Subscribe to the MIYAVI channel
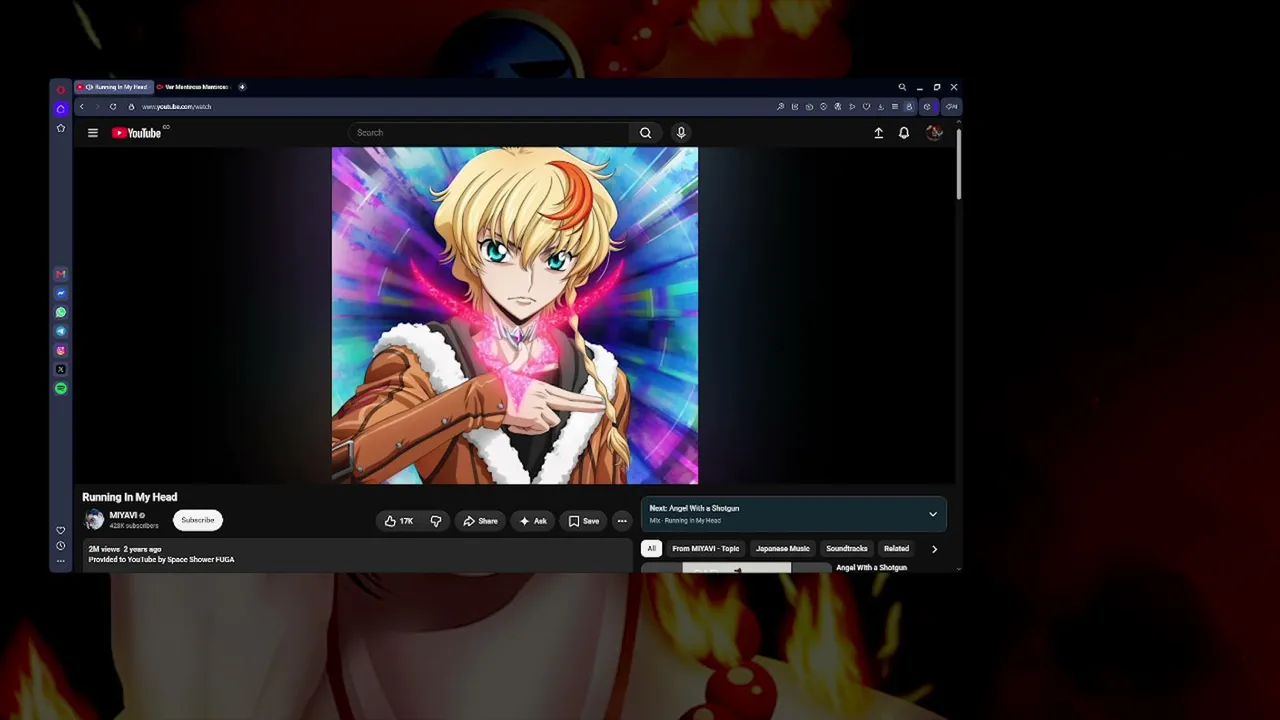Screen dimensions: 1280x720 click(198, 520)
